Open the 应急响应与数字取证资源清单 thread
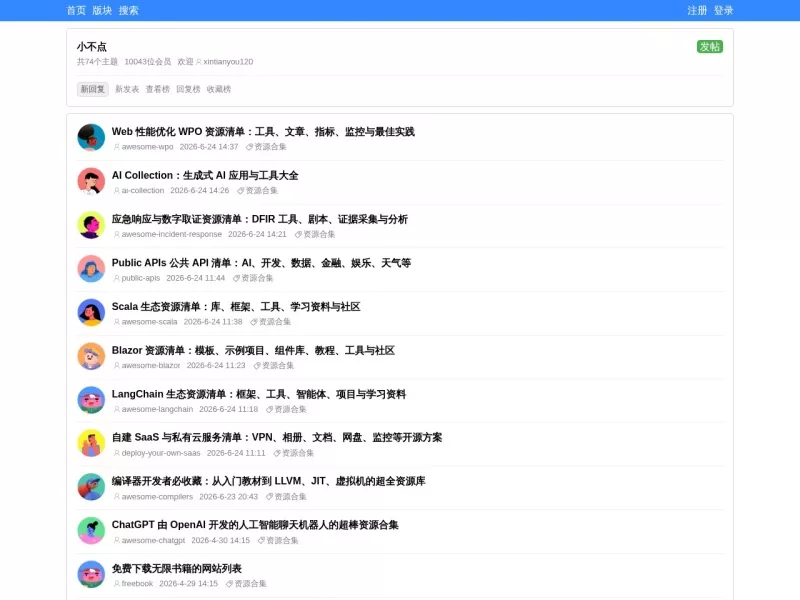The height and width of the screenshot is (600, 800). pos(260,219)
